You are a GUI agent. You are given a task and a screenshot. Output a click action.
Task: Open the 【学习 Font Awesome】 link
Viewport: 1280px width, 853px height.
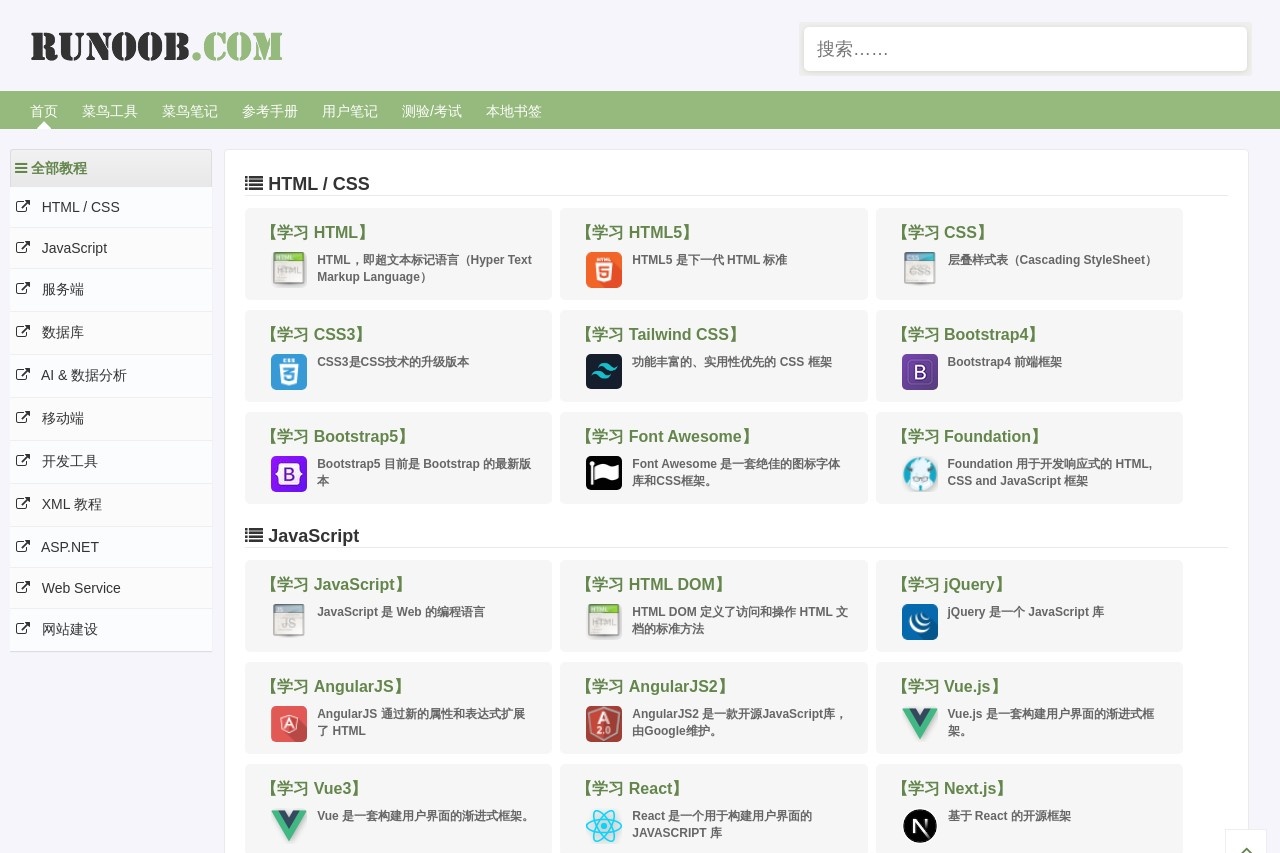[x=667, y=436]
